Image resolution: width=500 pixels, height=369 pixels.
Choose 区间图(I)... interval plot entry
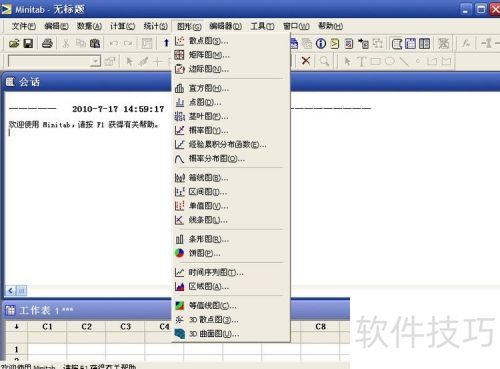click(231, 192)
